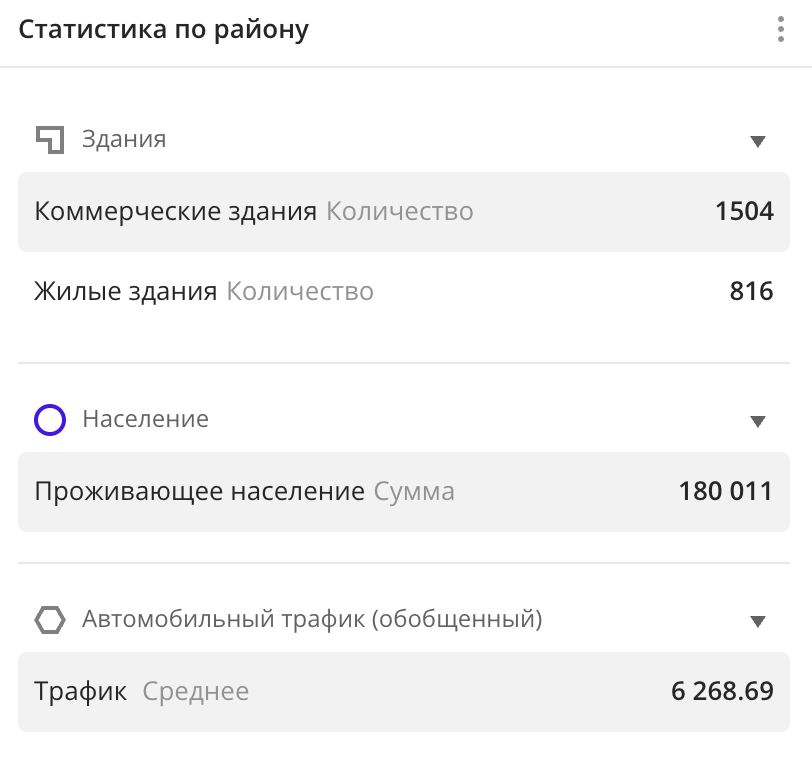Open options via the header overflow menu
The image size is (812, 762).
click(x=781, y=29)
